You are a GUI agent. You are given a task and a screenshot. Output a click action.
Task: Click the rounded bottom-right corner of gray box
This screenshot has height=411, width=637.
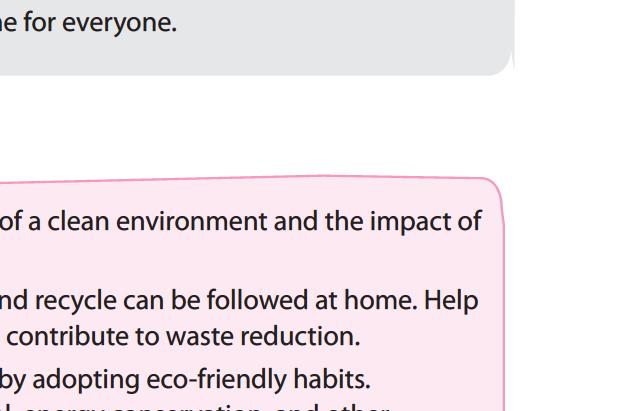(503, 65)
